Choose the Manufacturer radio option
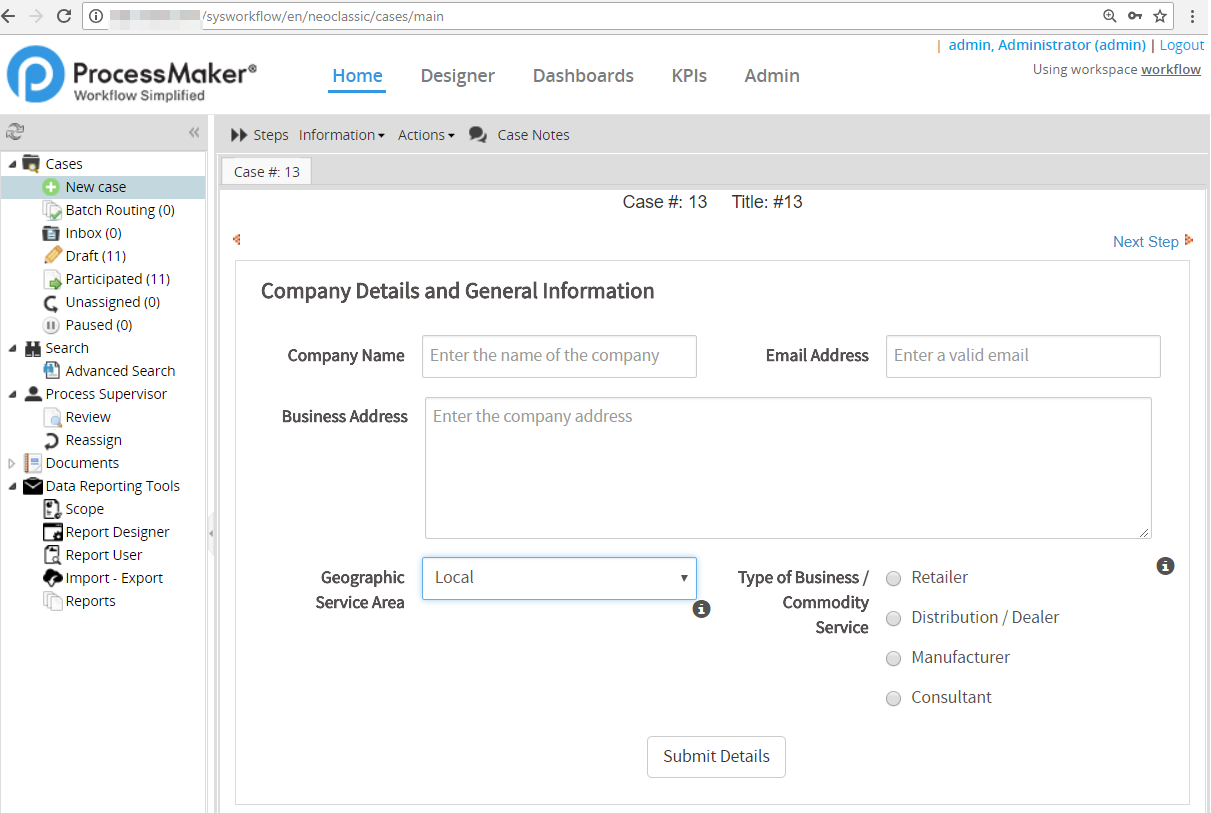This screenshot has height=813, width=1211. (893, 658)
